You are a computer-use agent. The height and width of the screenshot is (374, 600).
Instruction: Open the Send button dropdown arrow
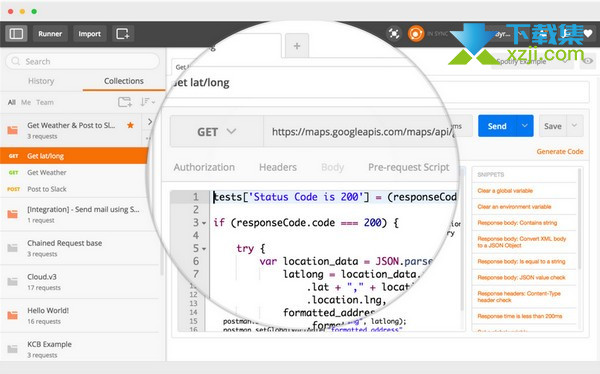pos(525,126)
